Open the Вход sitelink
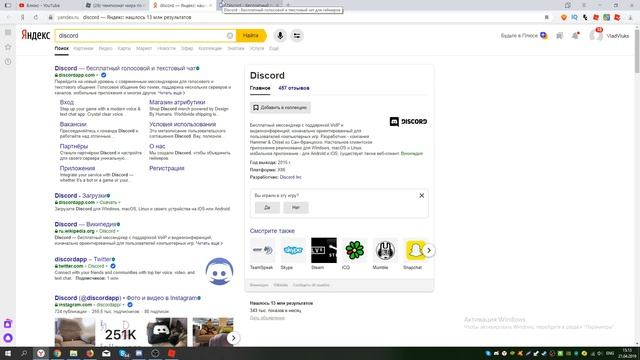640x360 pixels. (x=67, y=102)
